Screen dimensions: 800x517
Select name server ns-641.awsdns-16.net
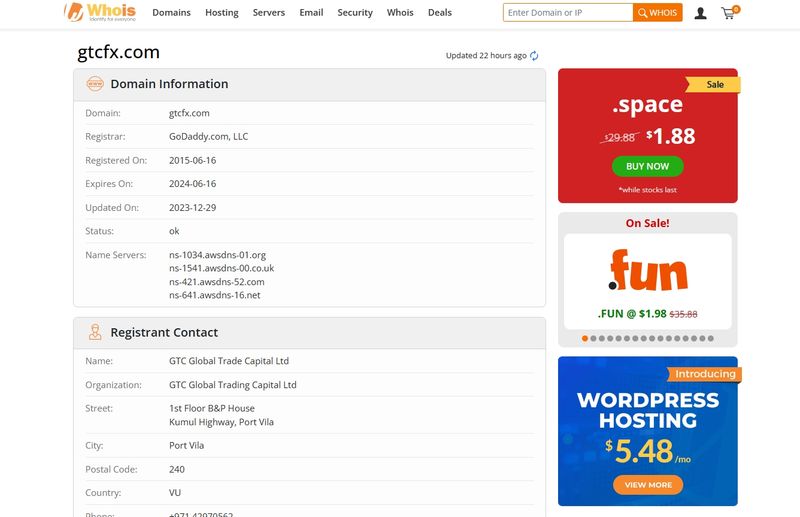(215, 295)
